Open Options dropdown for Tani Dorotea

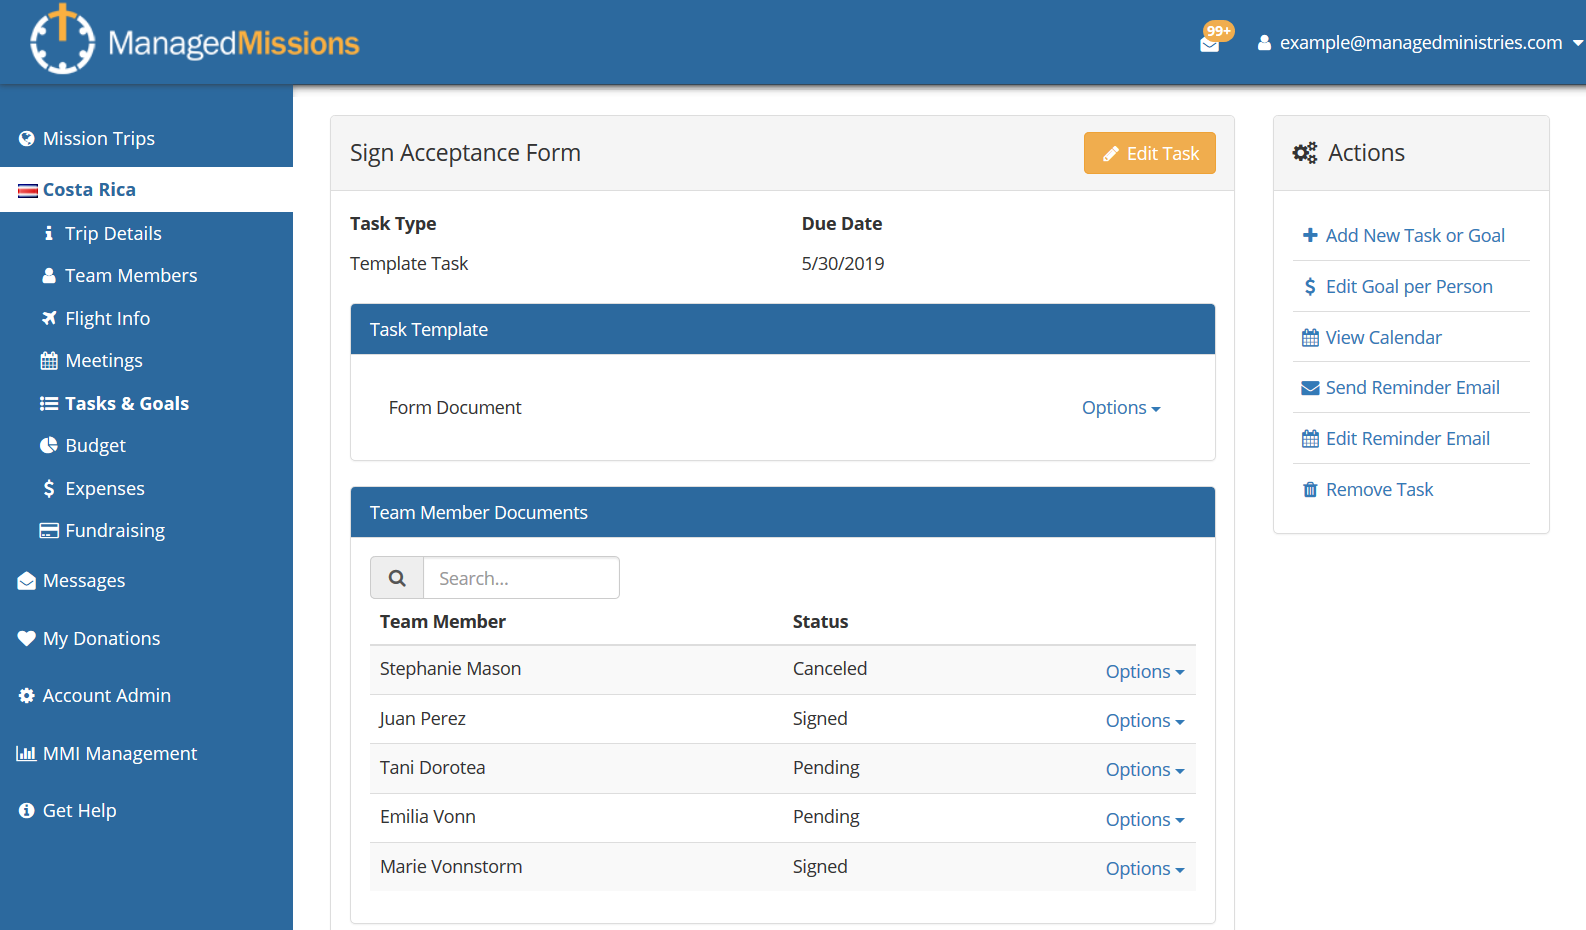pos(1145,770)
